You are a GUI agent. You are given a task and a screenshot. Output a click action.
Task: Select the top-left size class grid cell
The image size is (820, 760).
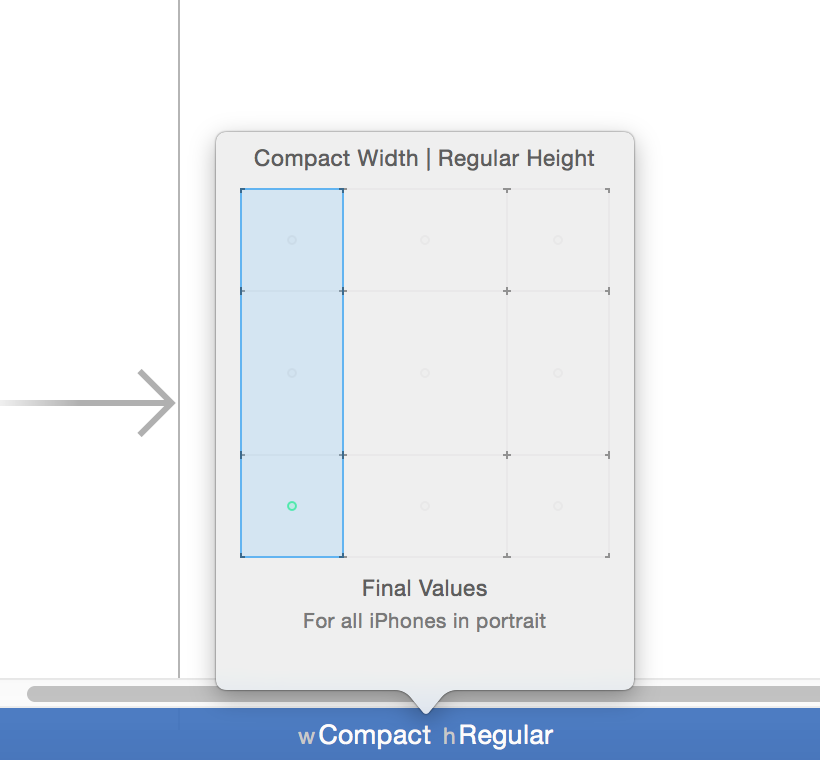292,240
